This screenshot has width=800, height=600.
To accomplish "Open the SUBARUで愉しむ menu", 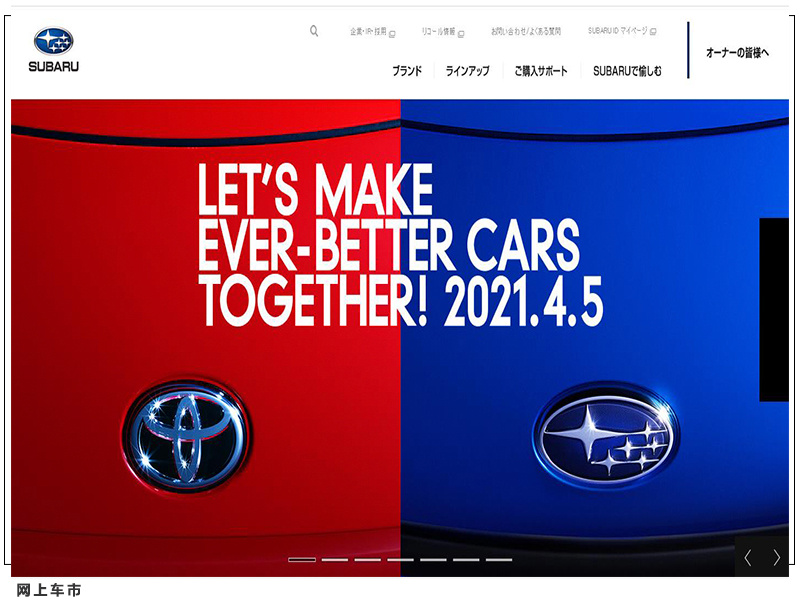I will click(627, 71).
